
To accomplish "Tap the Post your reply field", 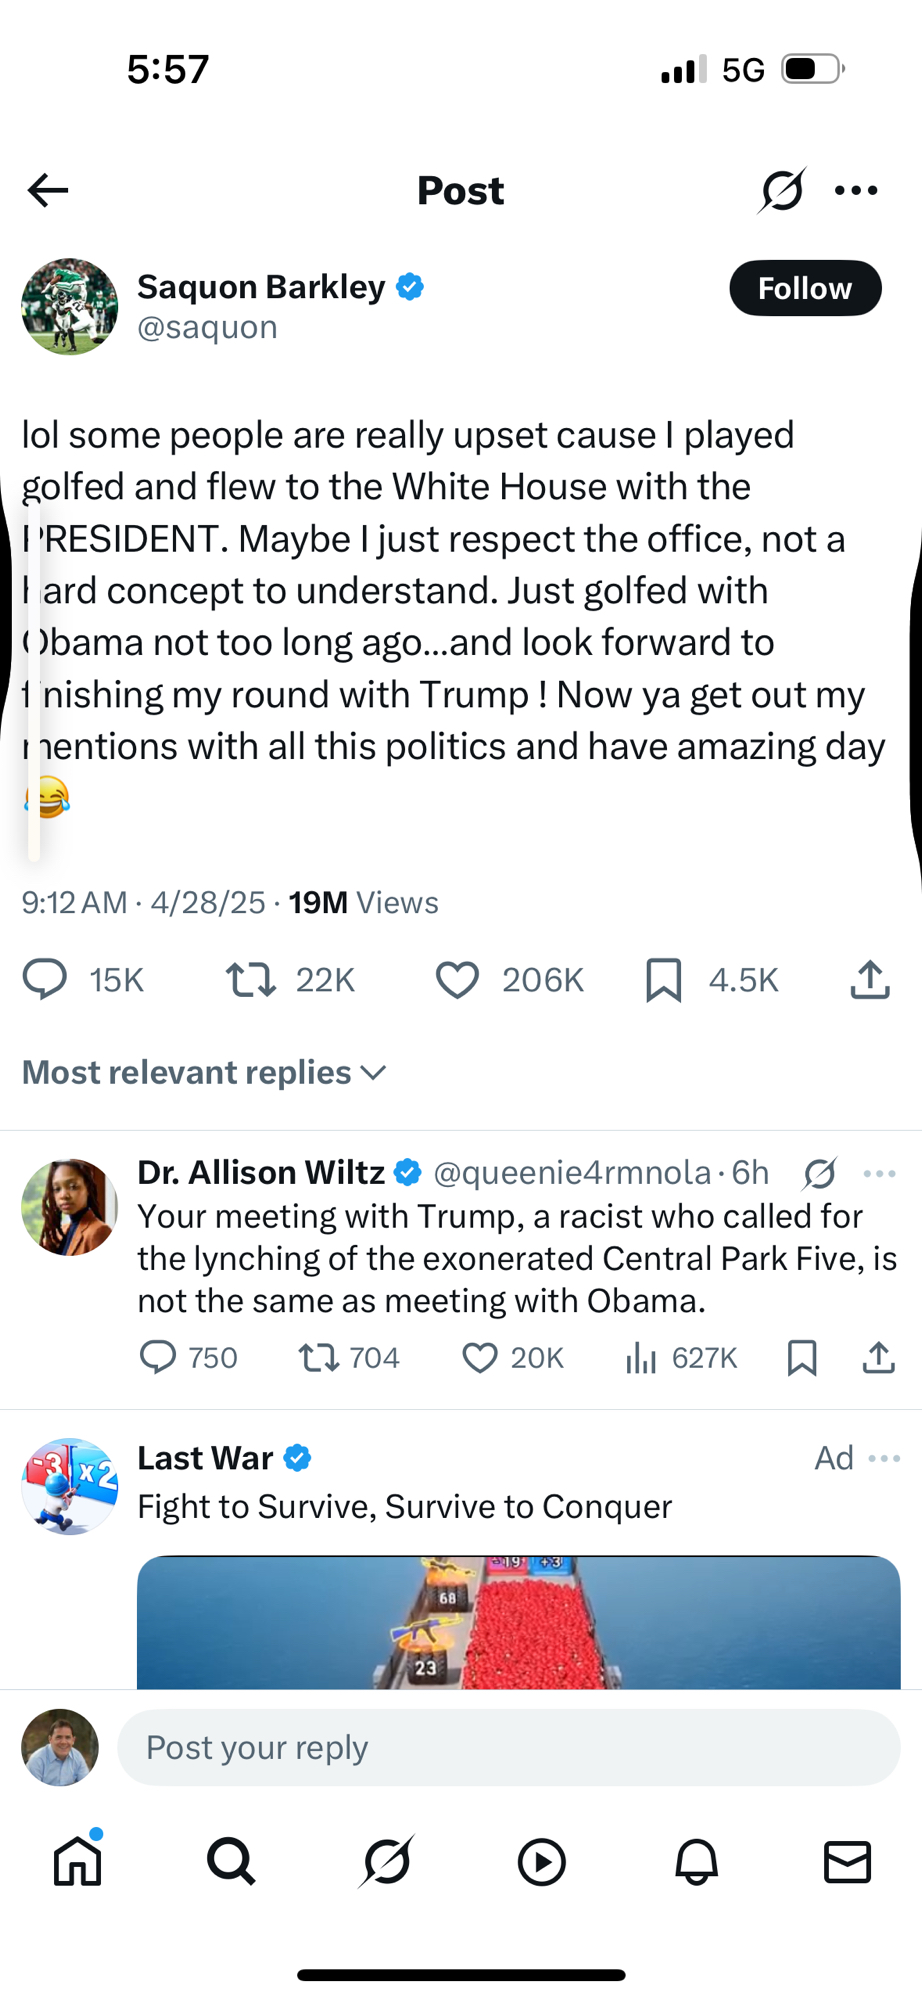I will click(508, 1747).
